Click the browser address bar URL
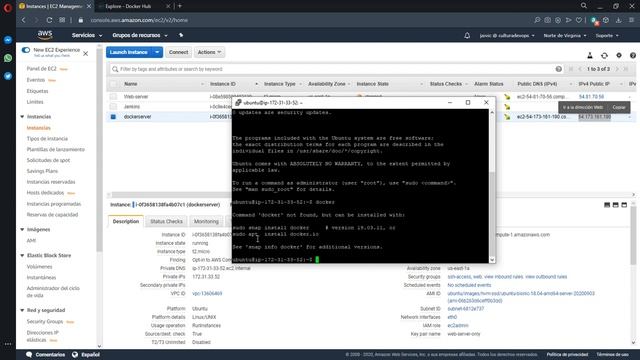640x360 pixels. pyautogui.click(x=139, y=20)
